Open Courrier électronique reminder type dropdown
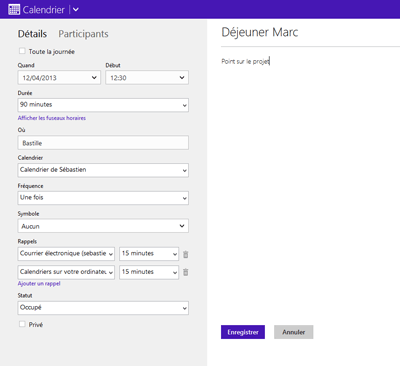Image resolution: width=400 pixels, height=366 pixels. (66, 254)
